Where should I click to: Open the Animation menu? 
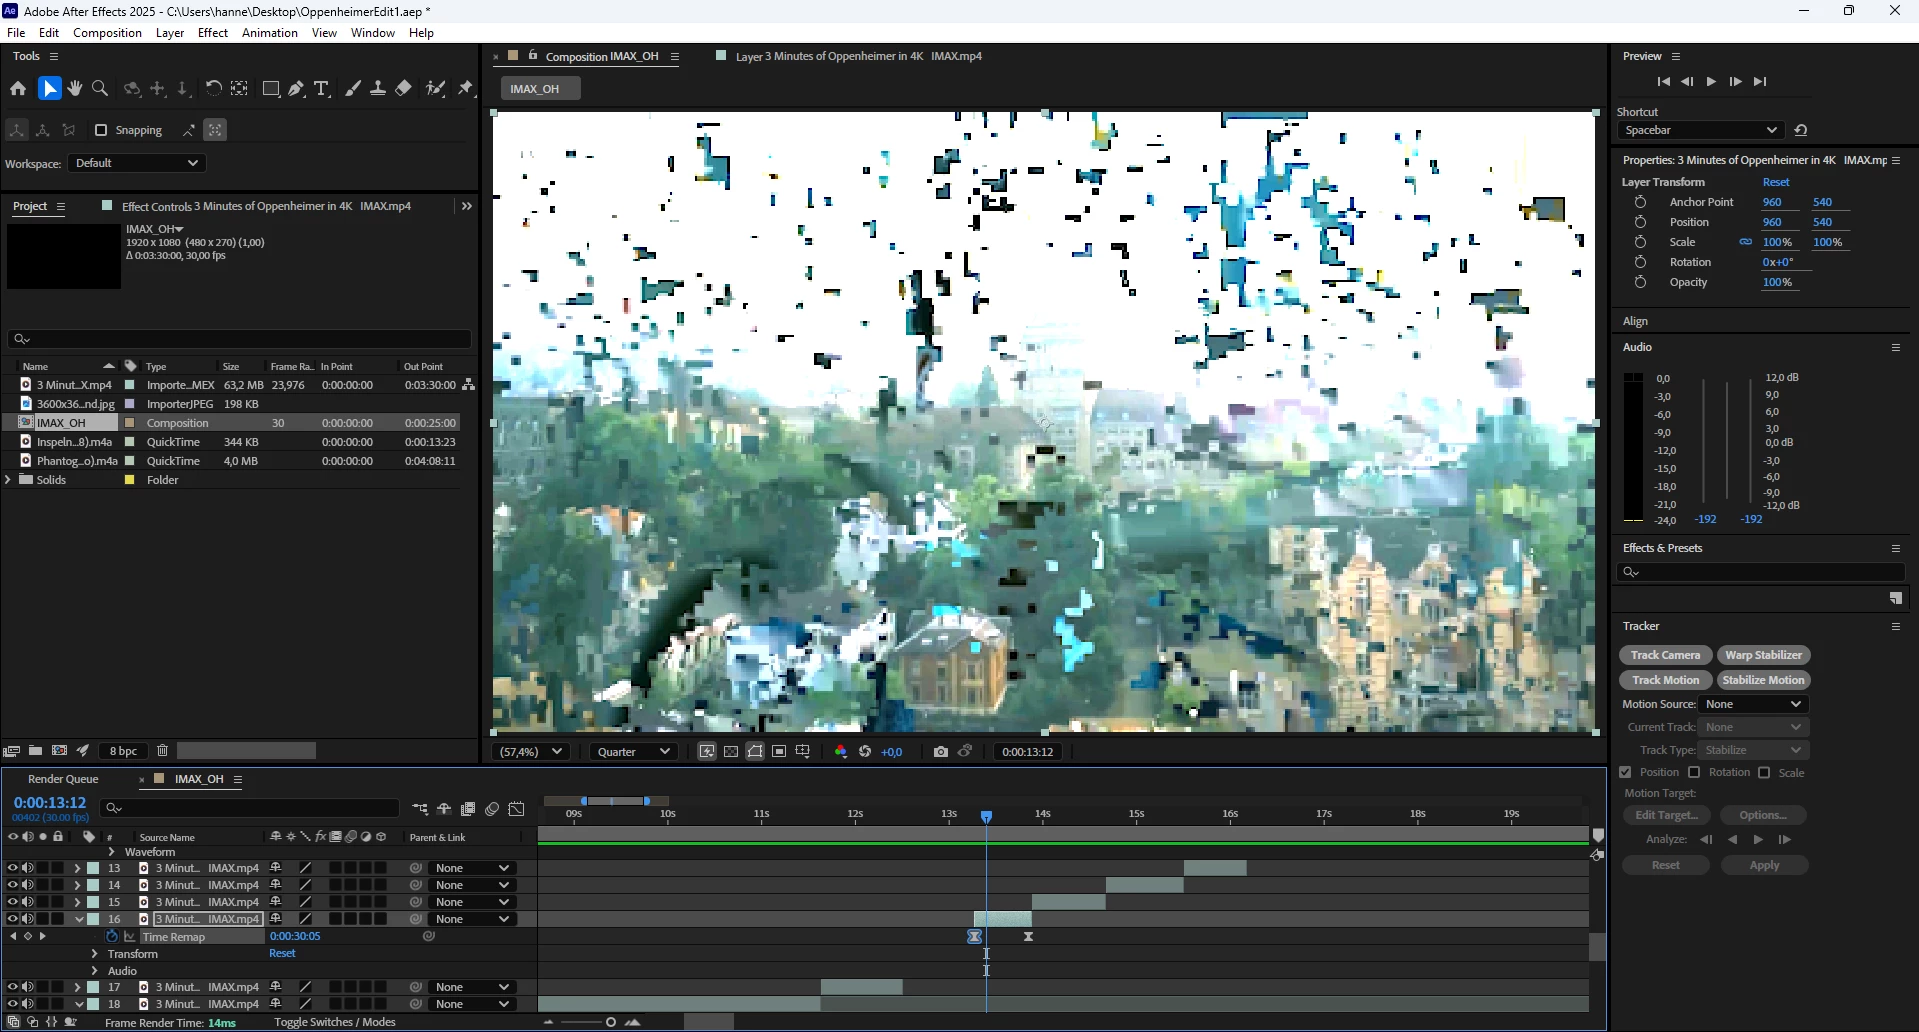[x=270, y=33]
